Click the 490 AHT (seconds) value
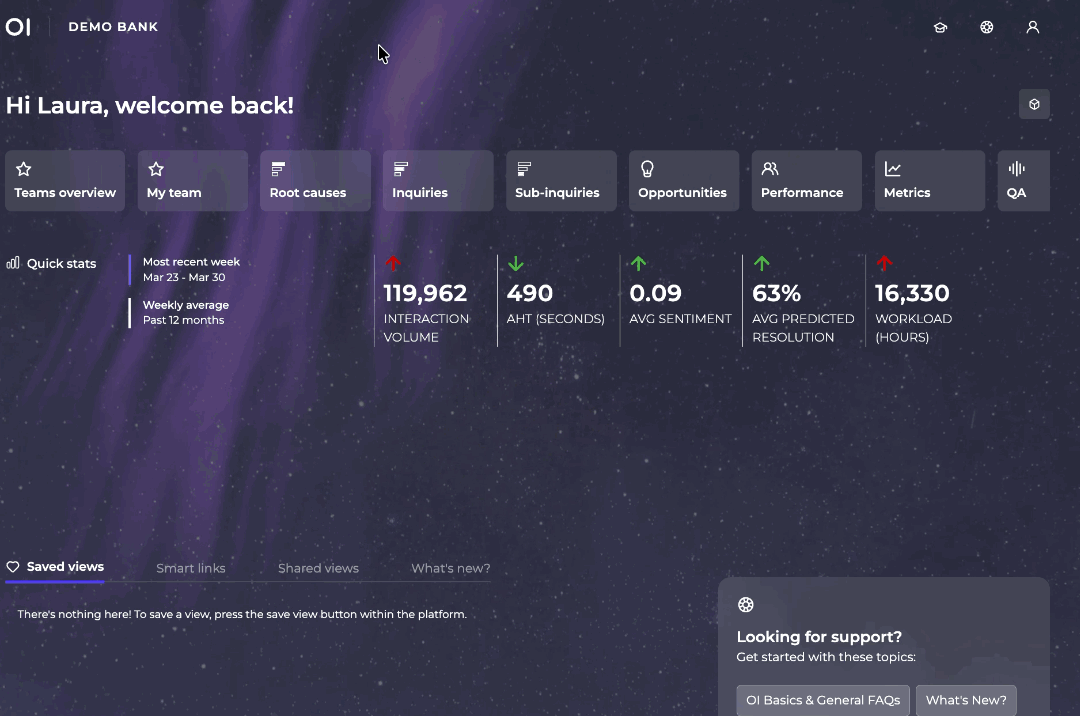 530,293
